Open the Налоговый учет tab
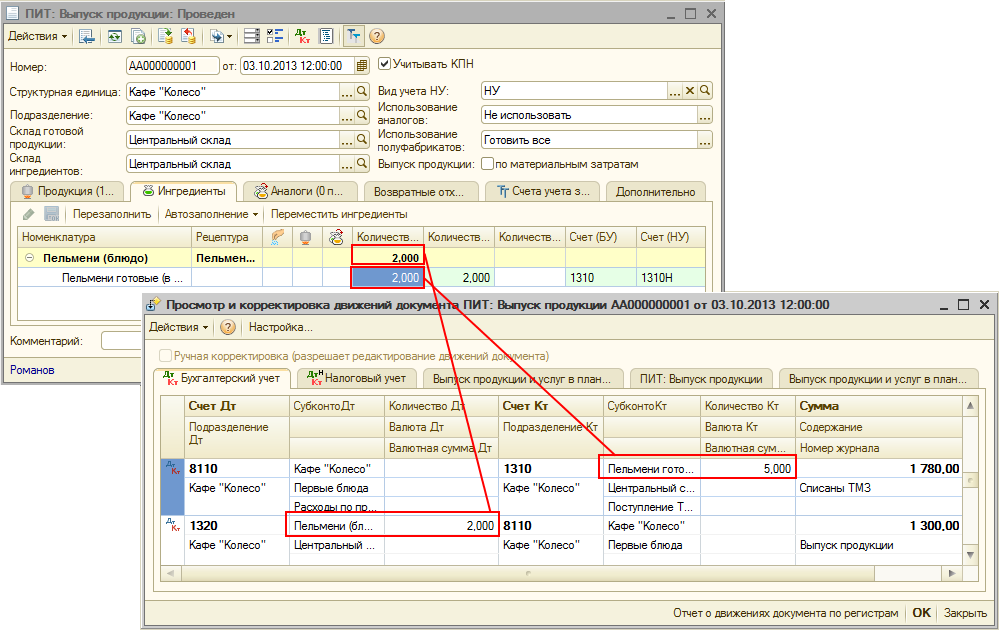Screen dimensions: 999x630 click(359, 379)
